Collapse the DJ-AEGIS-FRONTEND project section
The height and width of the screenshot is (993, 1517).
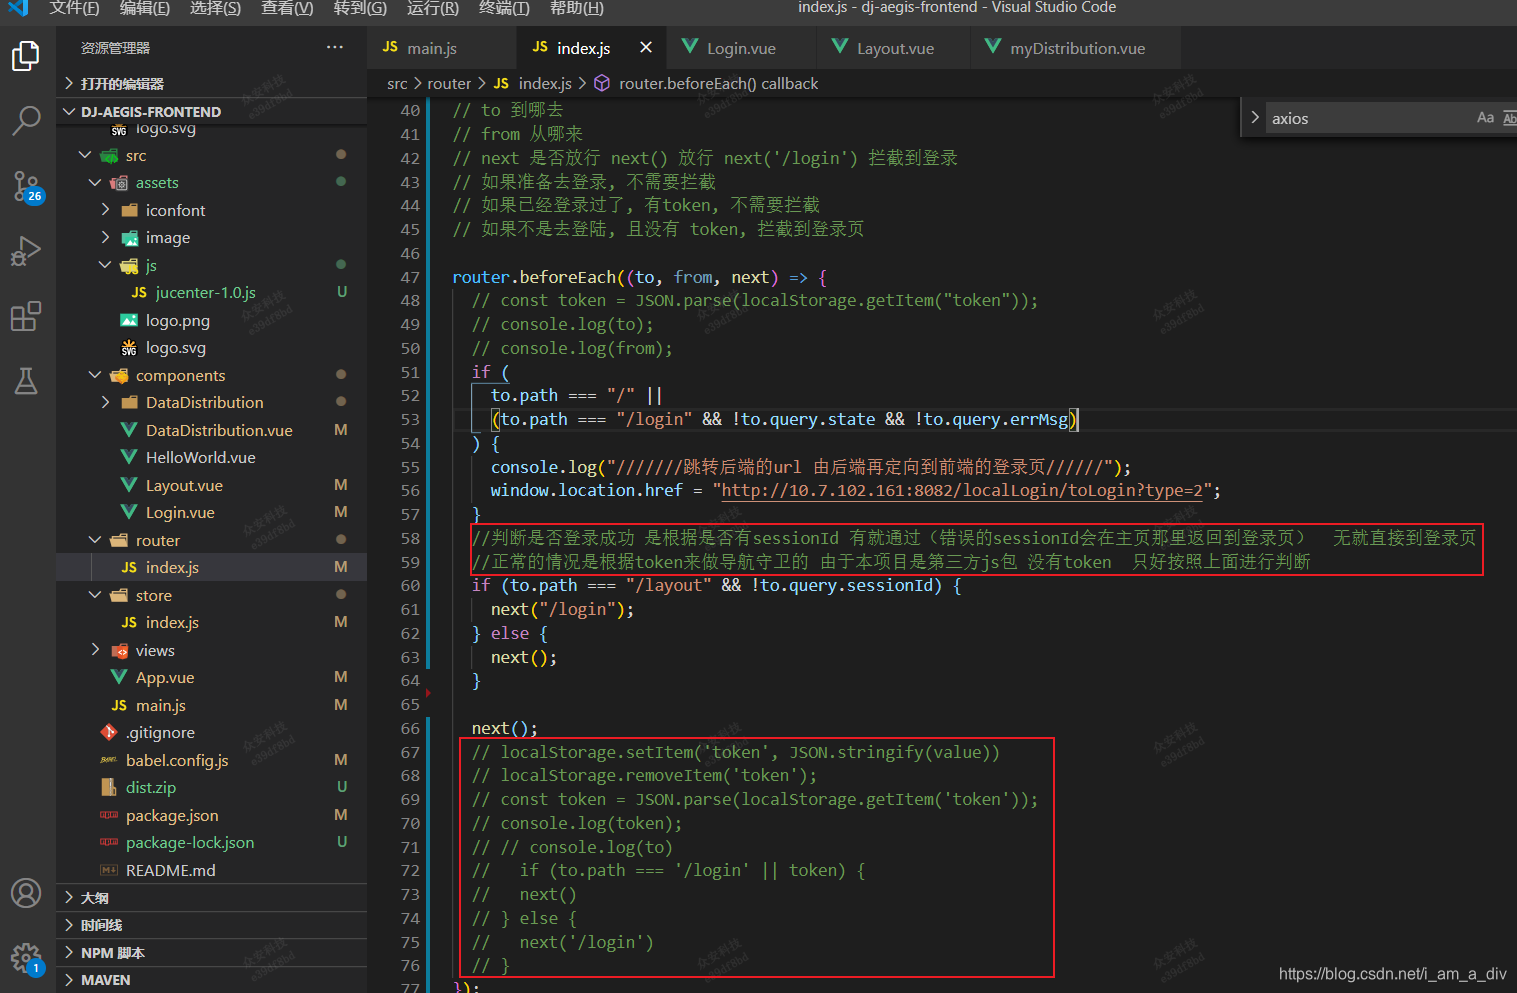click(x=212, y=112)
